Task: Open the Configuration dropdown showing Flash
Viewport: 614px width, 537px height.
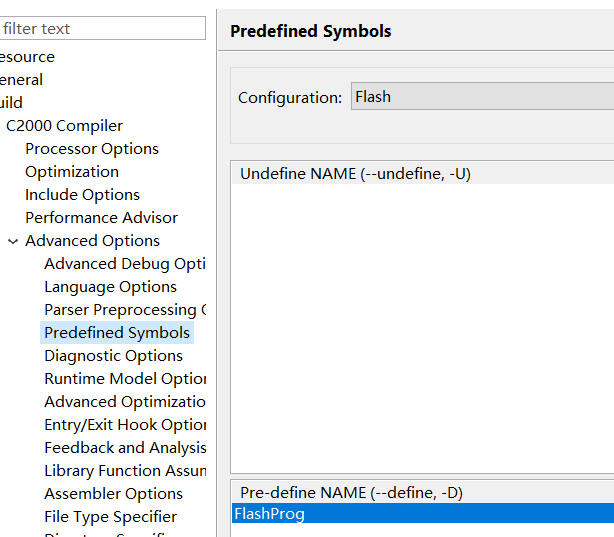Action: tap(482, 97)
